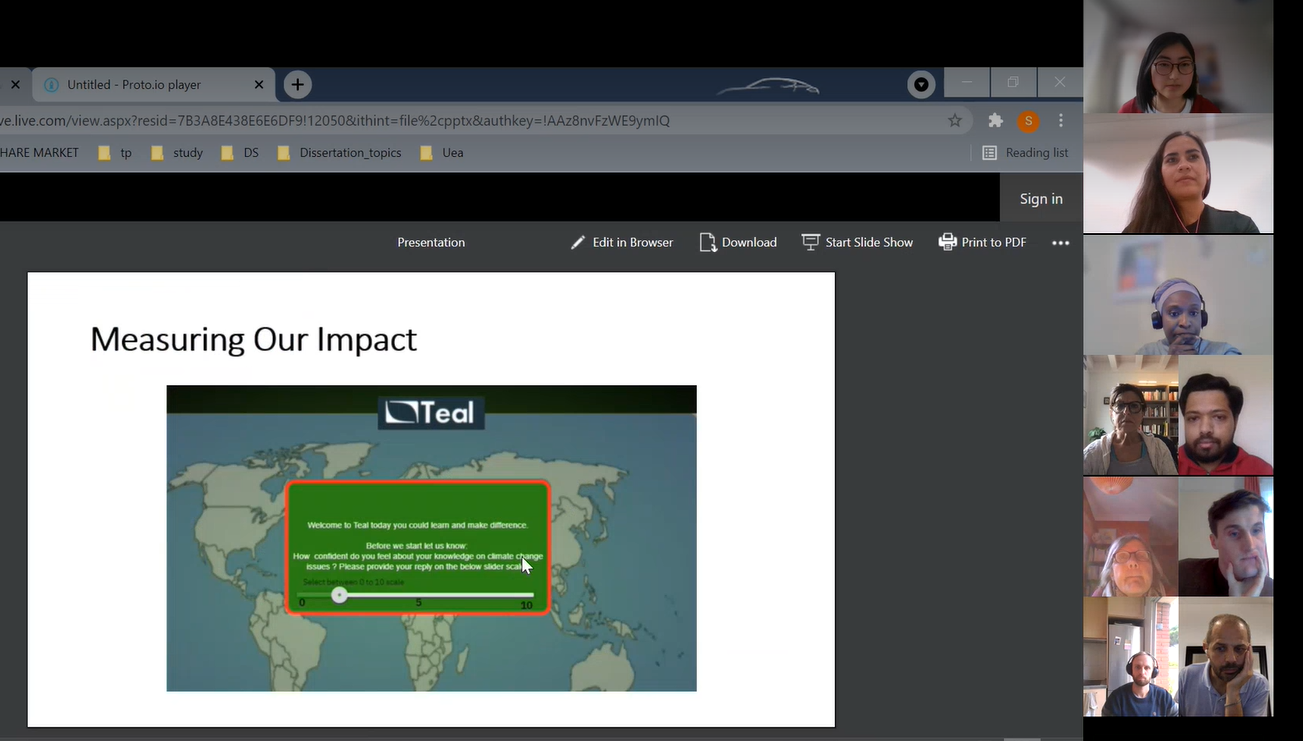Image resolution: width=1303 pixels, height=741 pixels.
Task: Click the orange profile avatar icon
Action: (x=1027, y=121)
